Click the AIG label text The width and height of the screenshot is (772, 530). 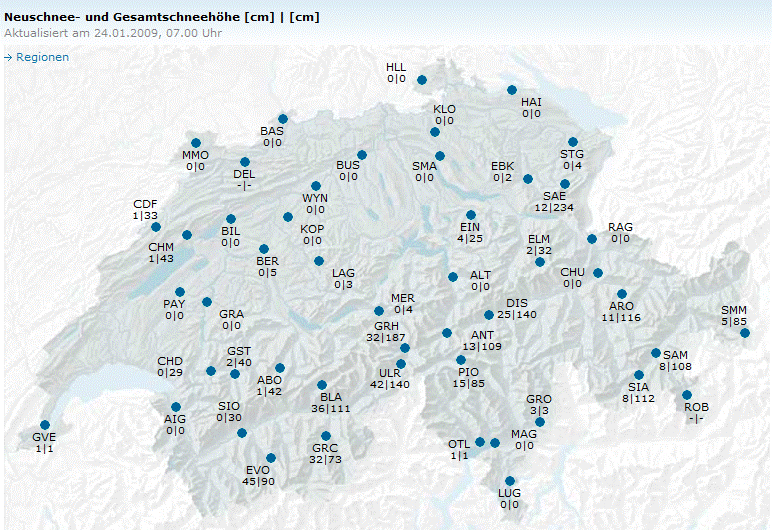tap(175, 419)
